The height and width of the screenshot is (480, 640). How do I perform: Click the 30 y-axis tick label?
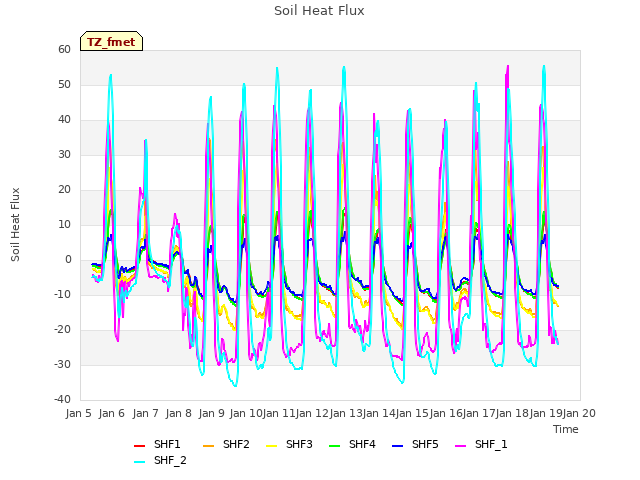tap(64, 155)
